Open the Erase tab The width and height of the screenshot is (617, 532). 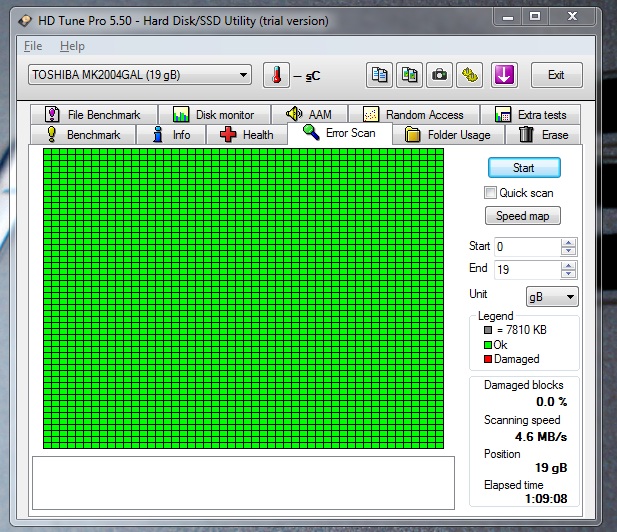543,135
